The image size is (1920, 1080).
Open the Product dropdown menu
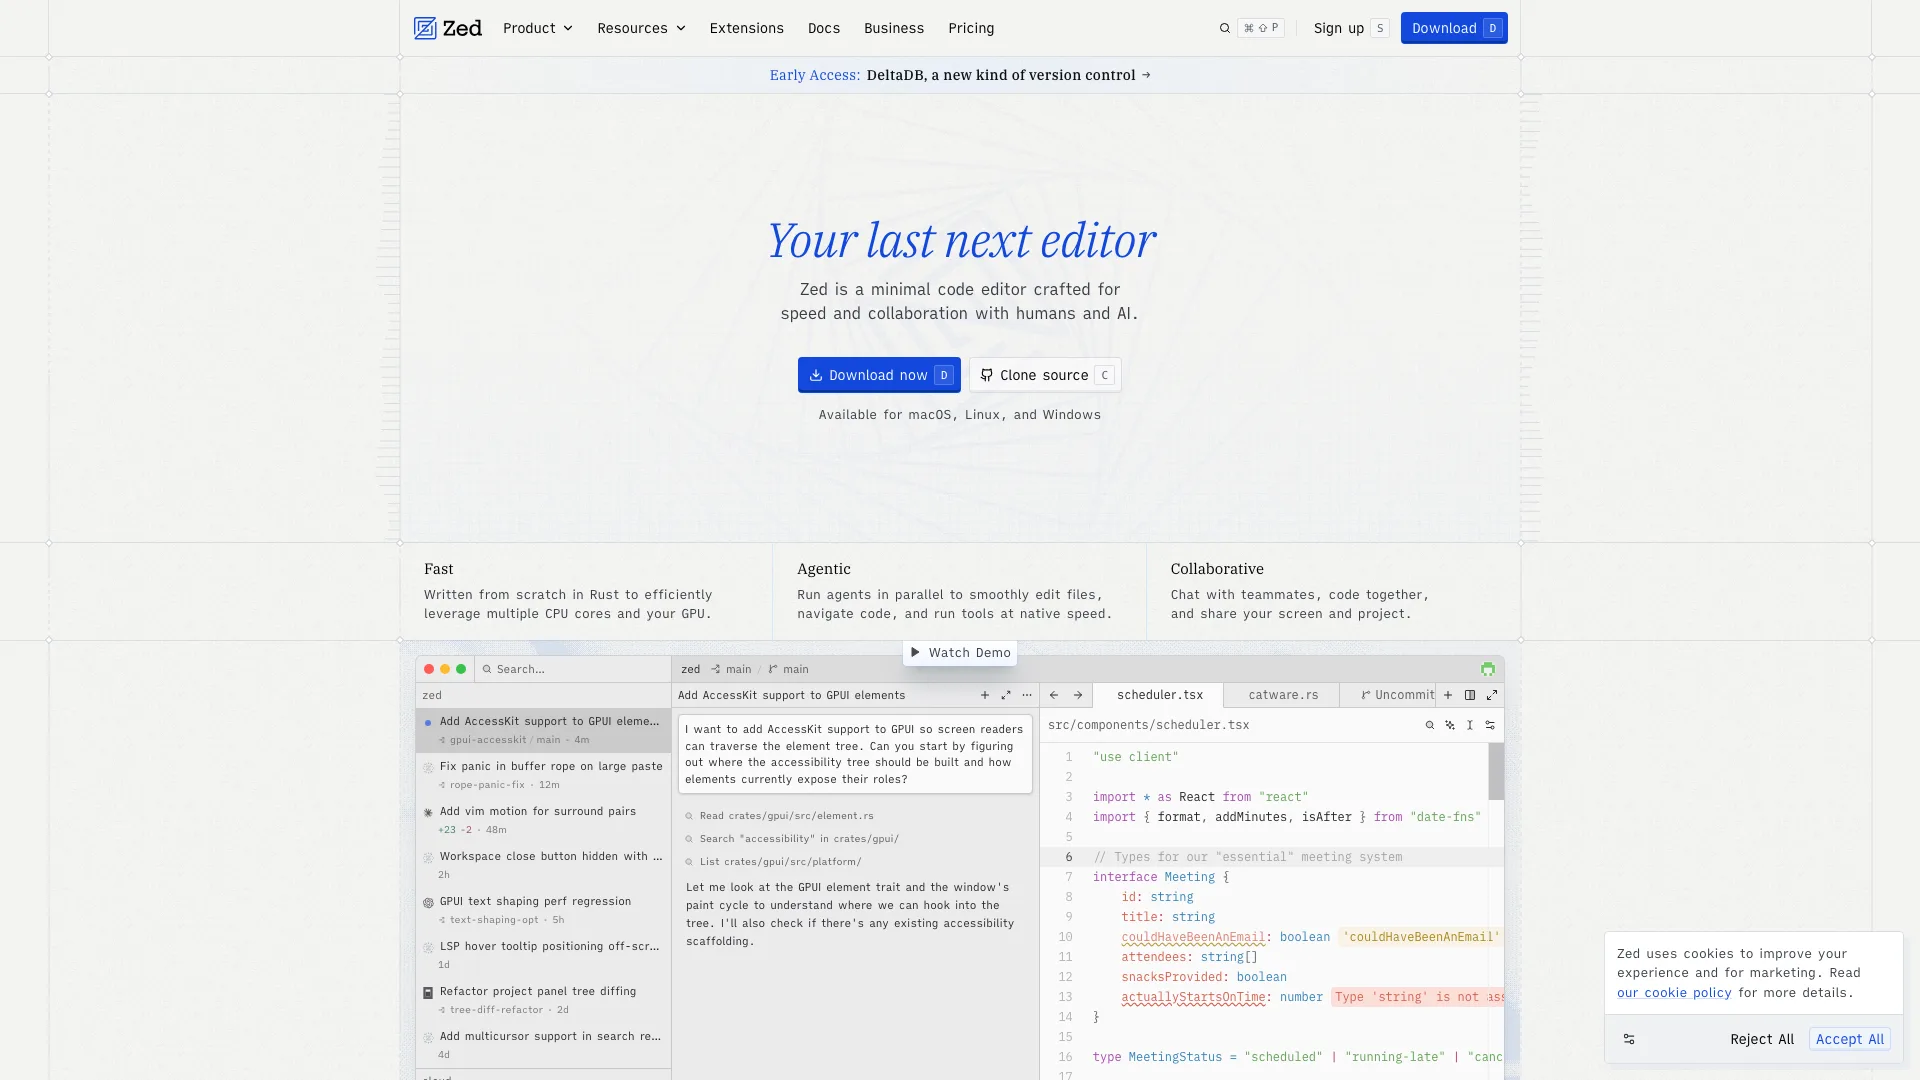[x=538, y=28]
